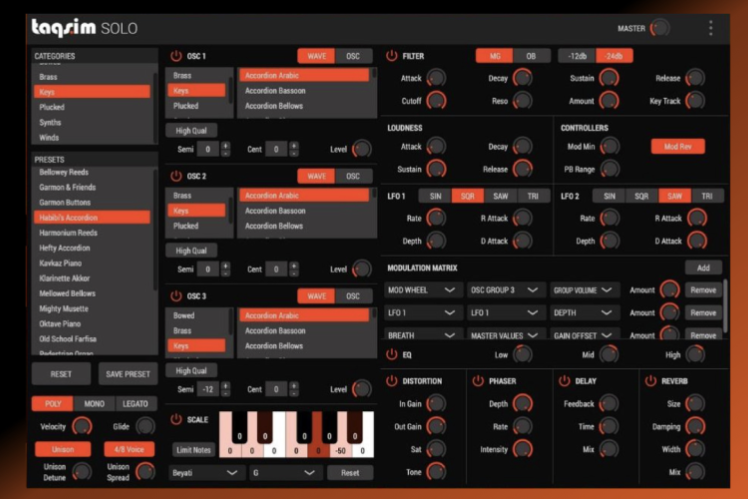Switch OSC 1 to OSC tab
Viewport: 748px width, 499px height.
click(353, 56)
